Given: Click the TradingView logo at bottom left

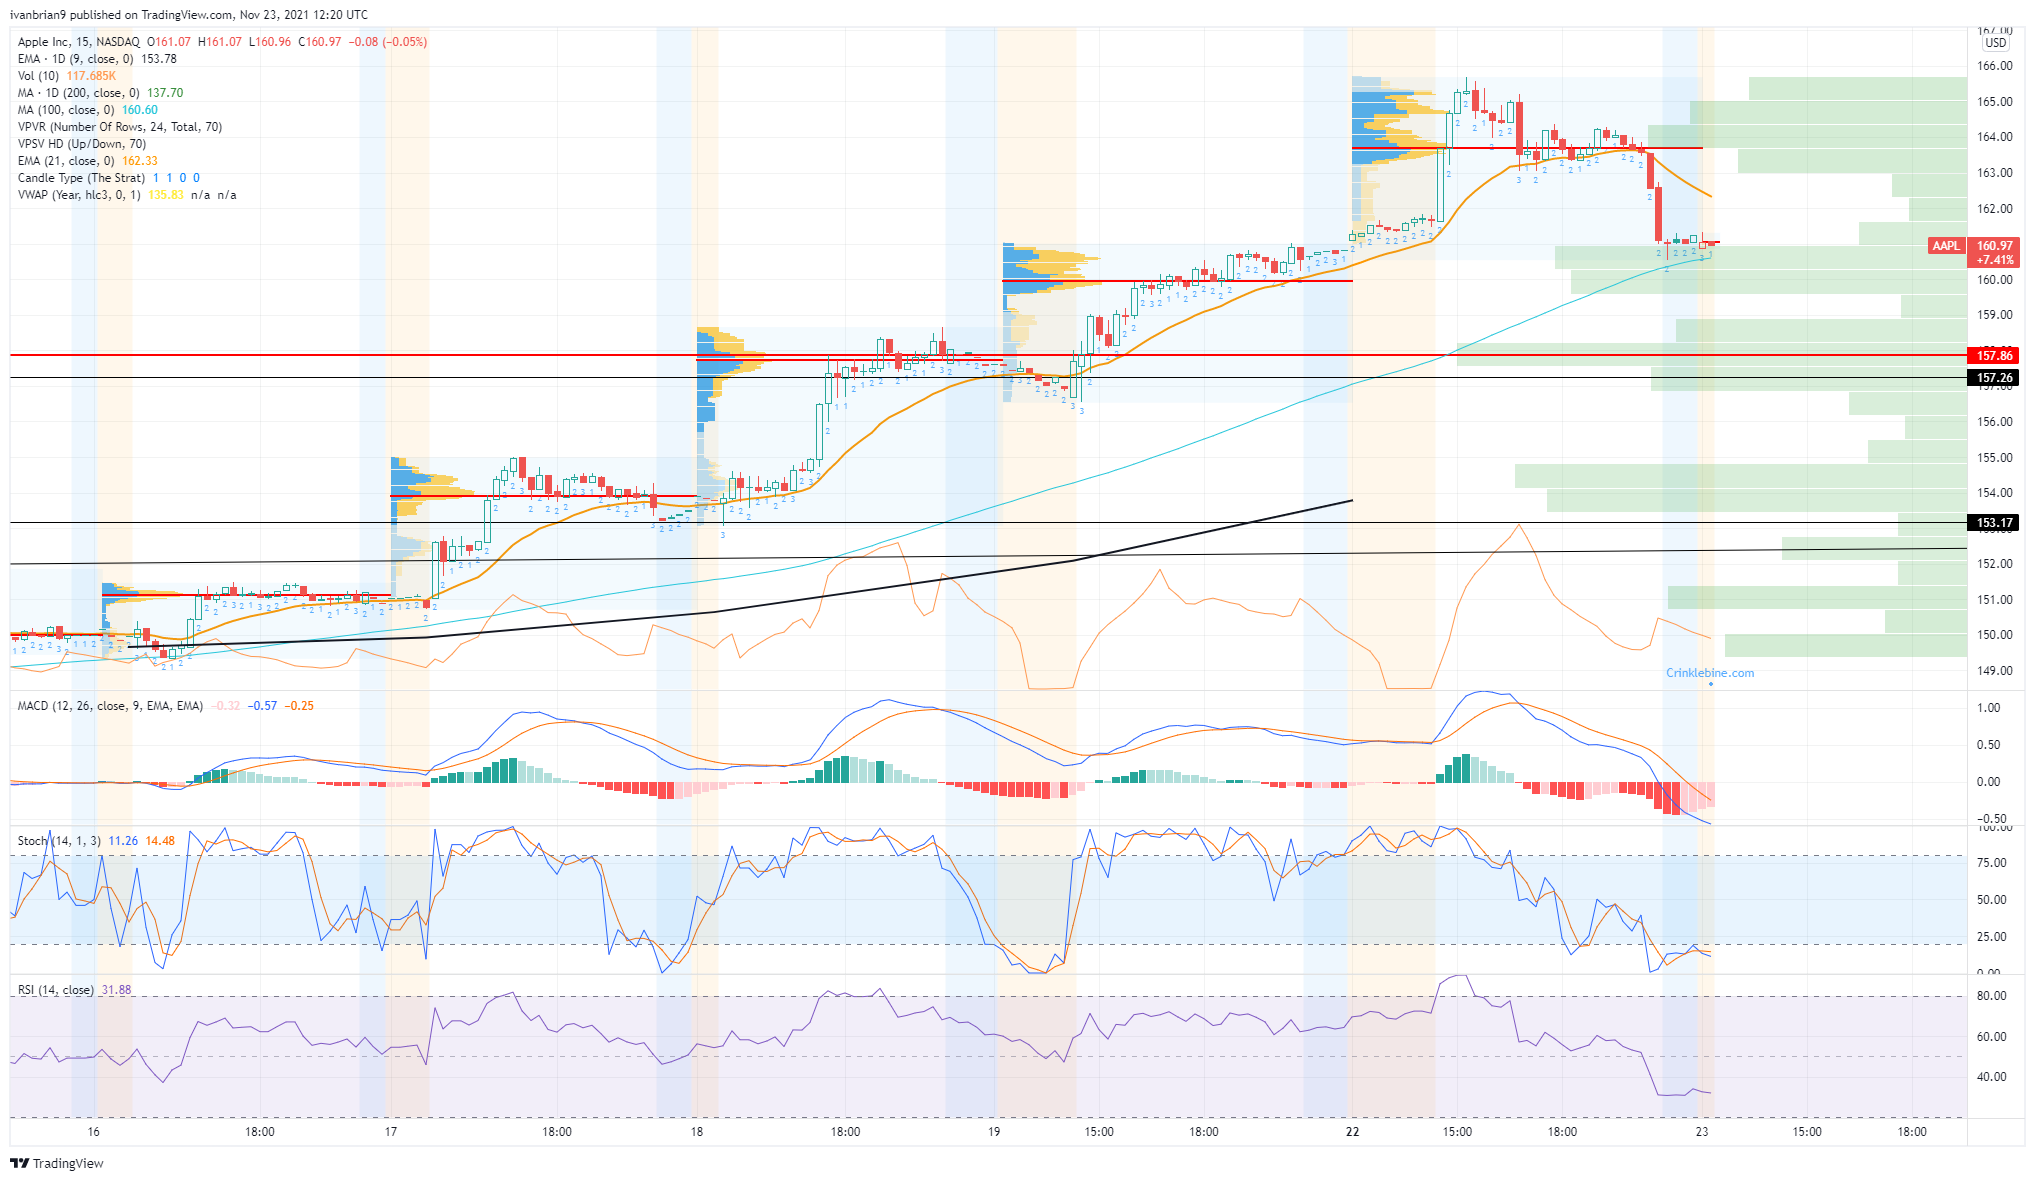Looking at the screenshot, I should (57, 1163).
